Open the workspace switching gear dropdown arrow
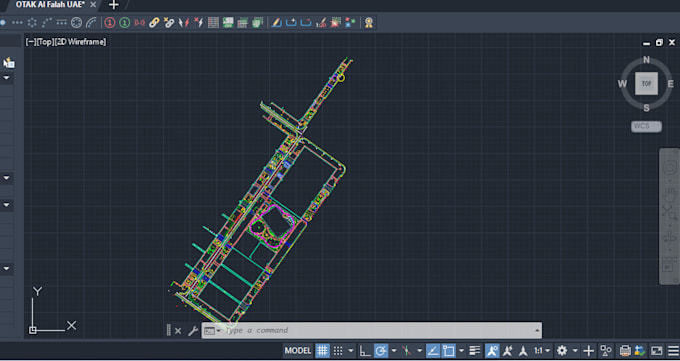Image resolution: width=680 pixels, height=361 pixels. pyautogui.click(x=575, y=351)
